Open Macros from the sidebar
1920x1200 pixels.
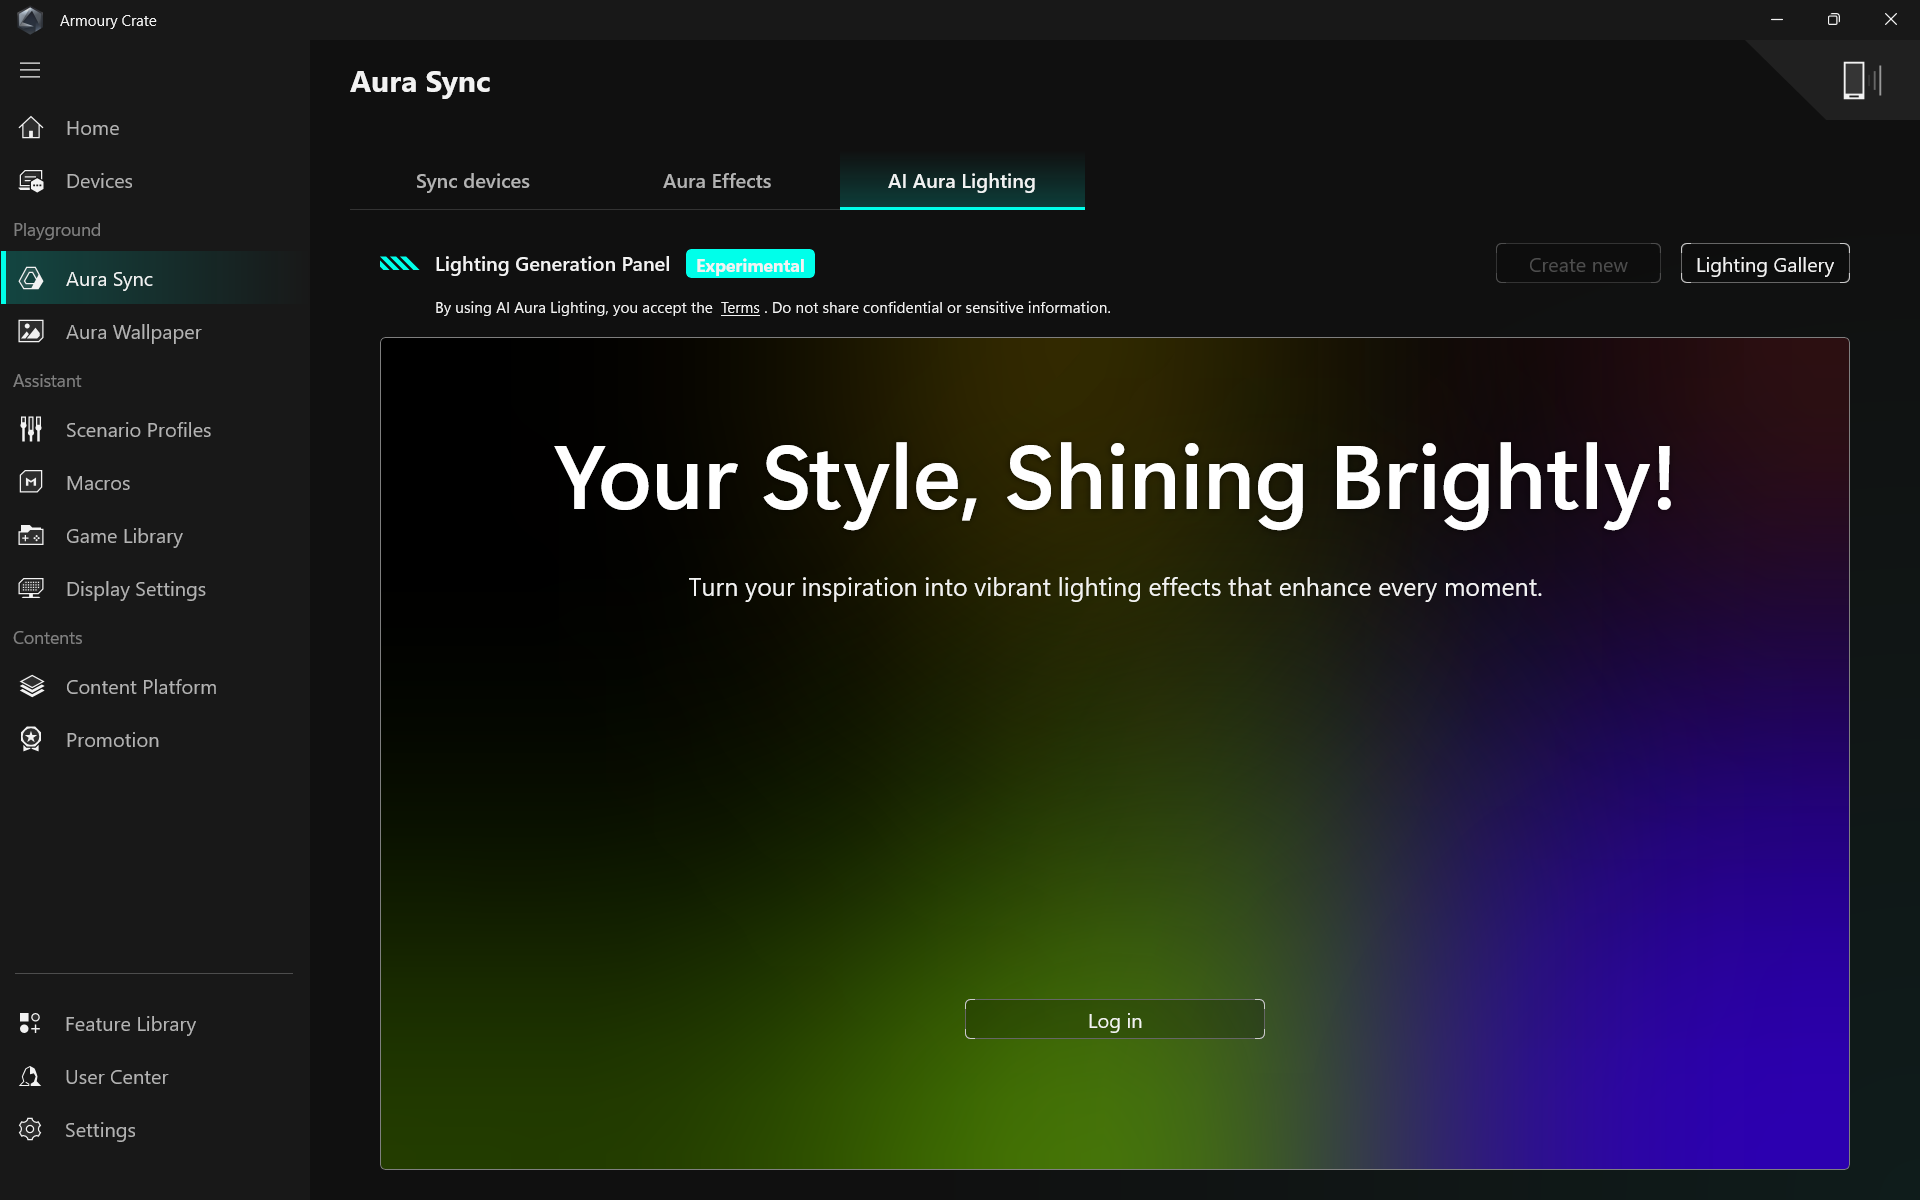tap(98, 483)
